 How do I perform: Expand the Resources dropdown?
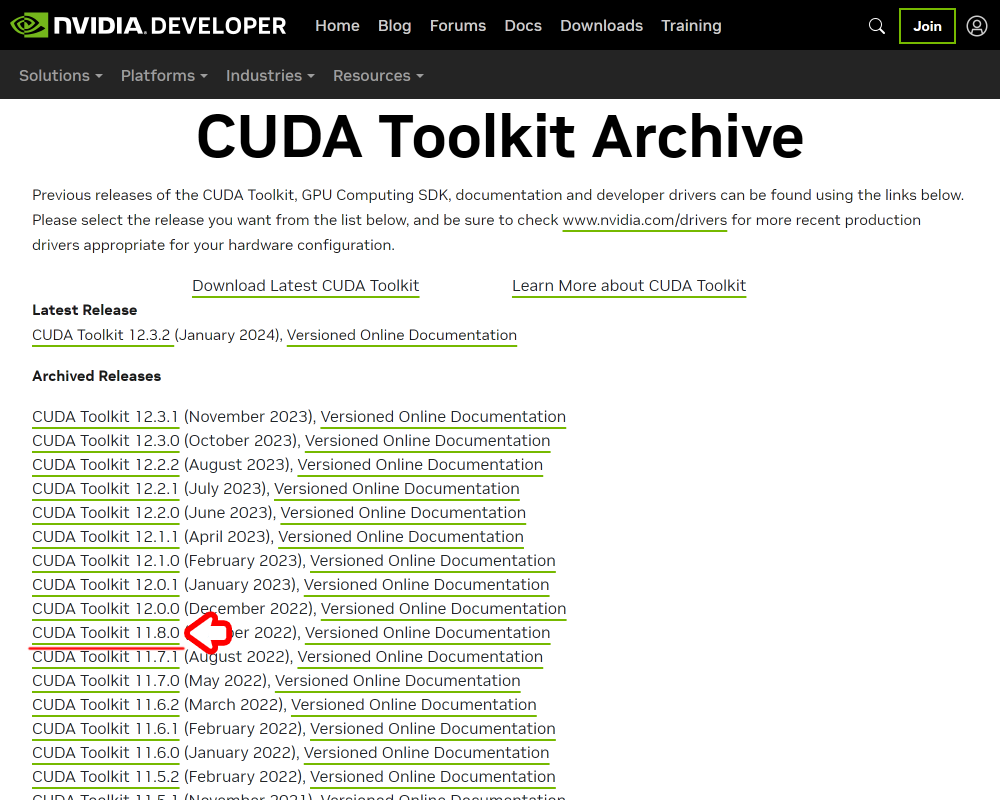tap(377, 75)
